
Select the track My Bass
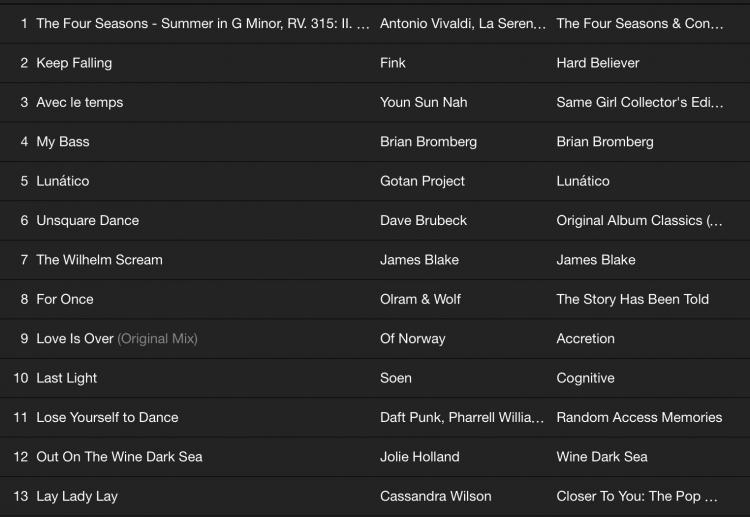pyautogui.click(x=63, y=142)
